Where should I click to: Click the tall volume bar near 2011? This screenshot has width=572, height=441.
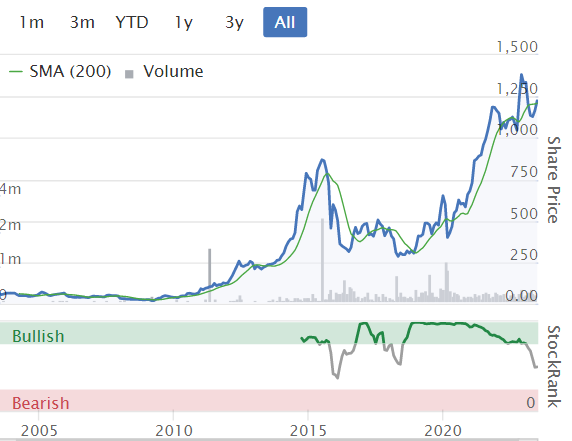click(210, 275)
